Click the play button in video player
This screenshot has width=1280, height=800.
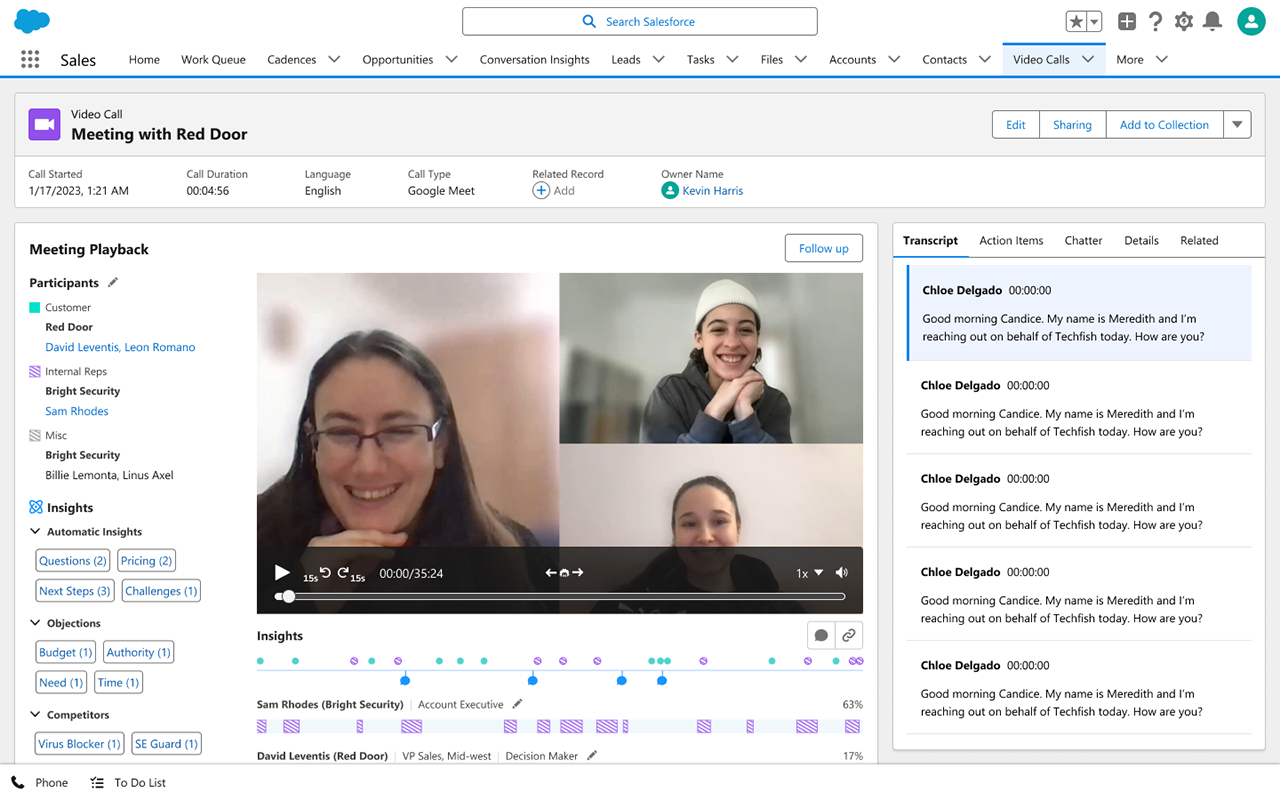[x=282, y=573]
